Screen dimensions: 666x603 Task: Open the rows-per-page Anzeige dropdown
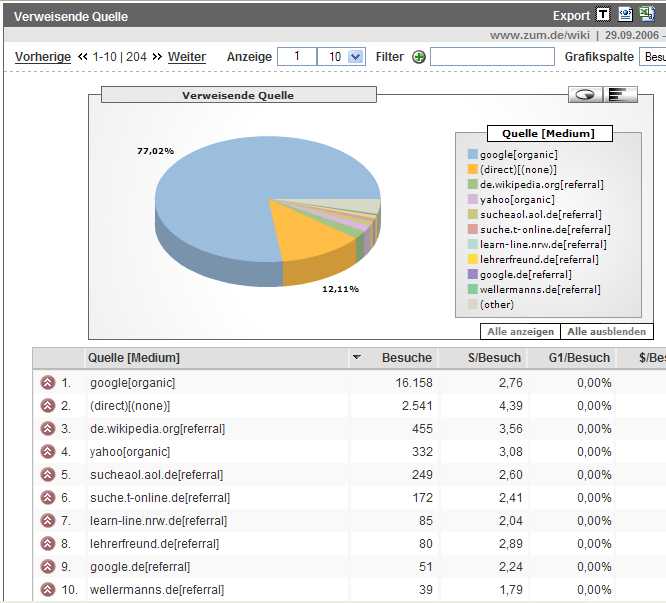(356, 57)
